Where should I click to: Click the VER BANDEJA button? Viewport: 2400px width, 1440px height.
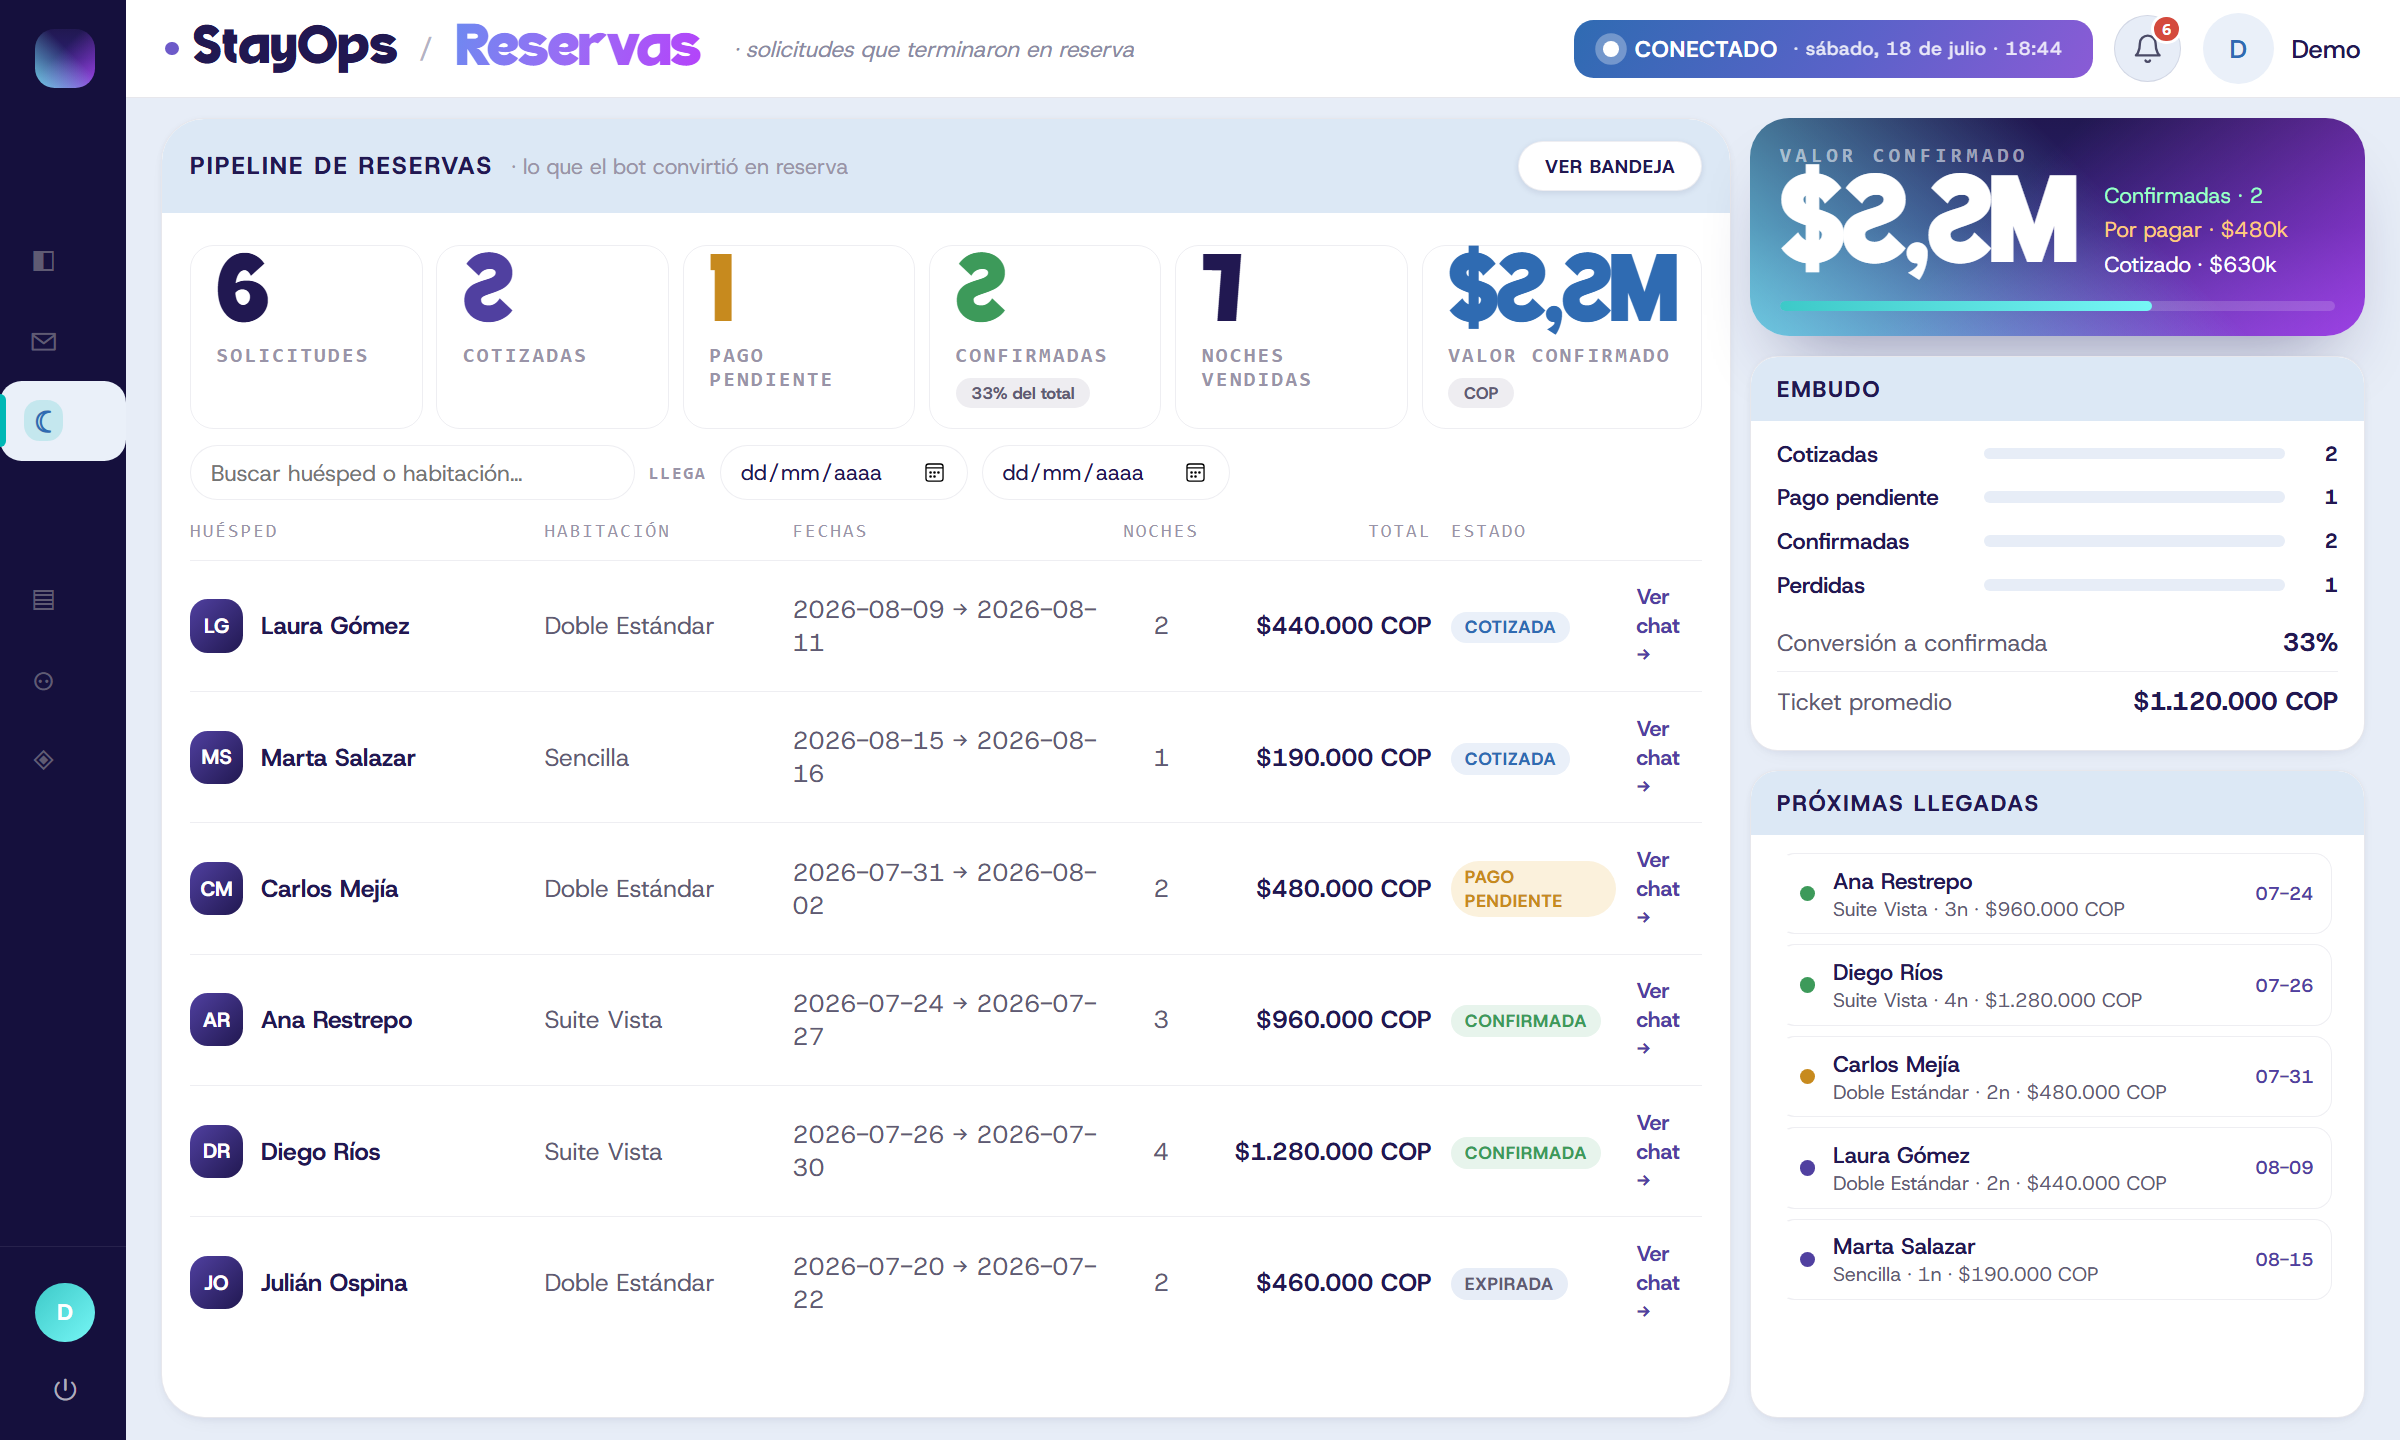tap(1609, 166)
